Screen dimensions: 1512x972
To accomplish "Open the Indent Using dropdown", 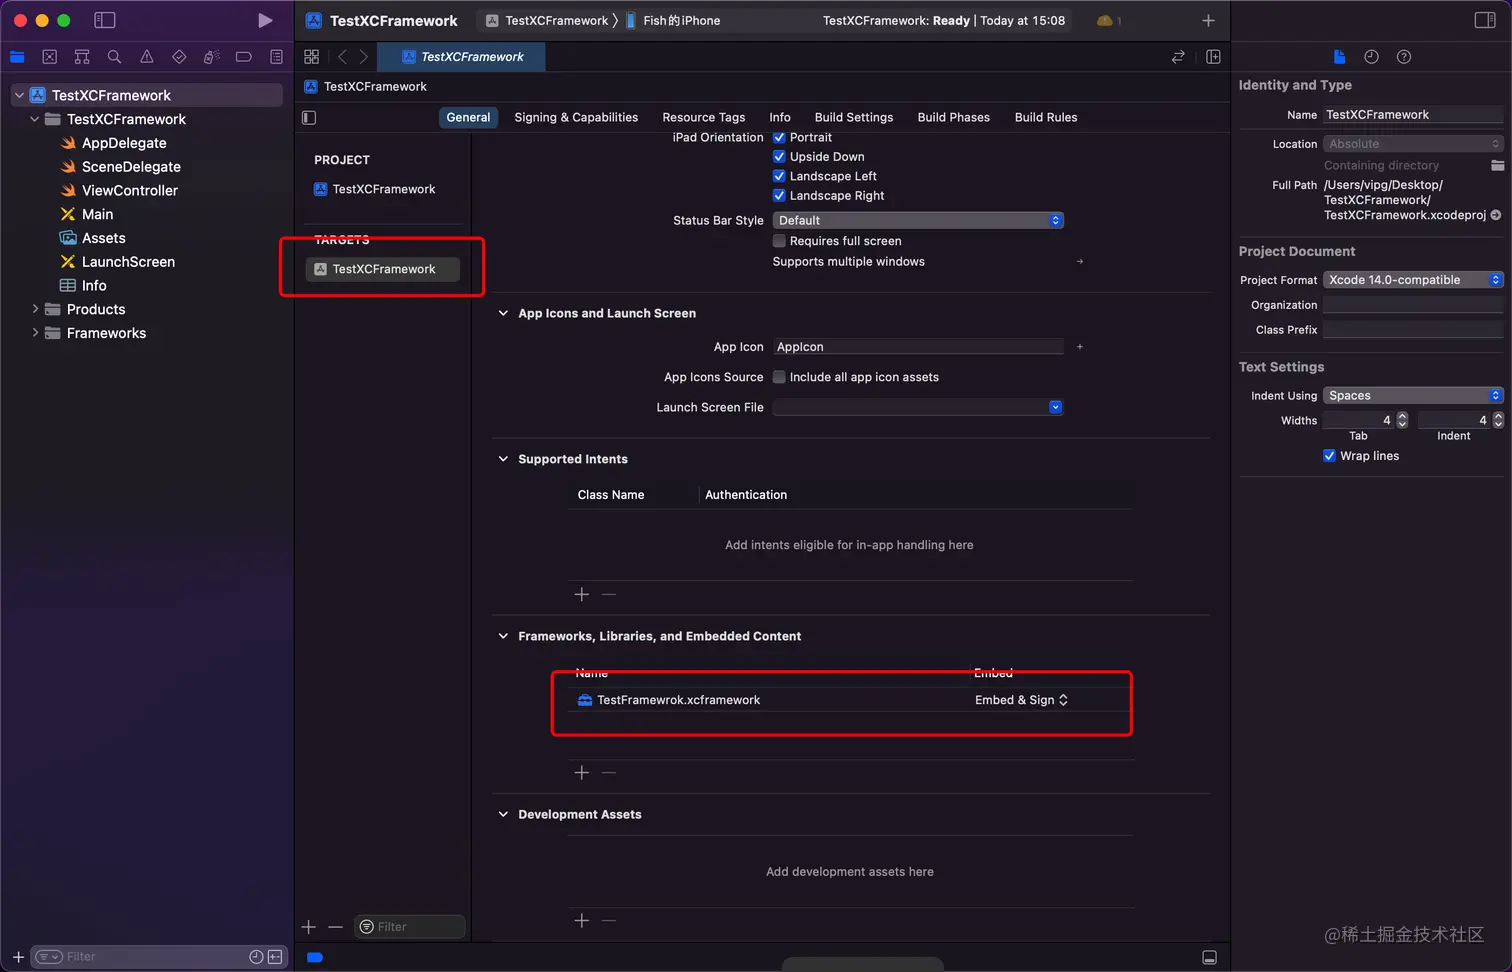I will 1413,396.
